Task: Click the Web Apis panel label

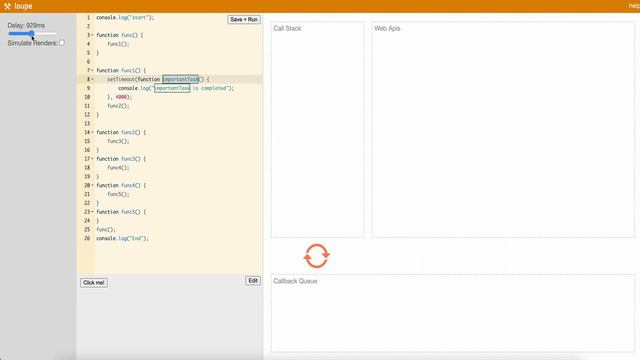Action: coord(387,28)
